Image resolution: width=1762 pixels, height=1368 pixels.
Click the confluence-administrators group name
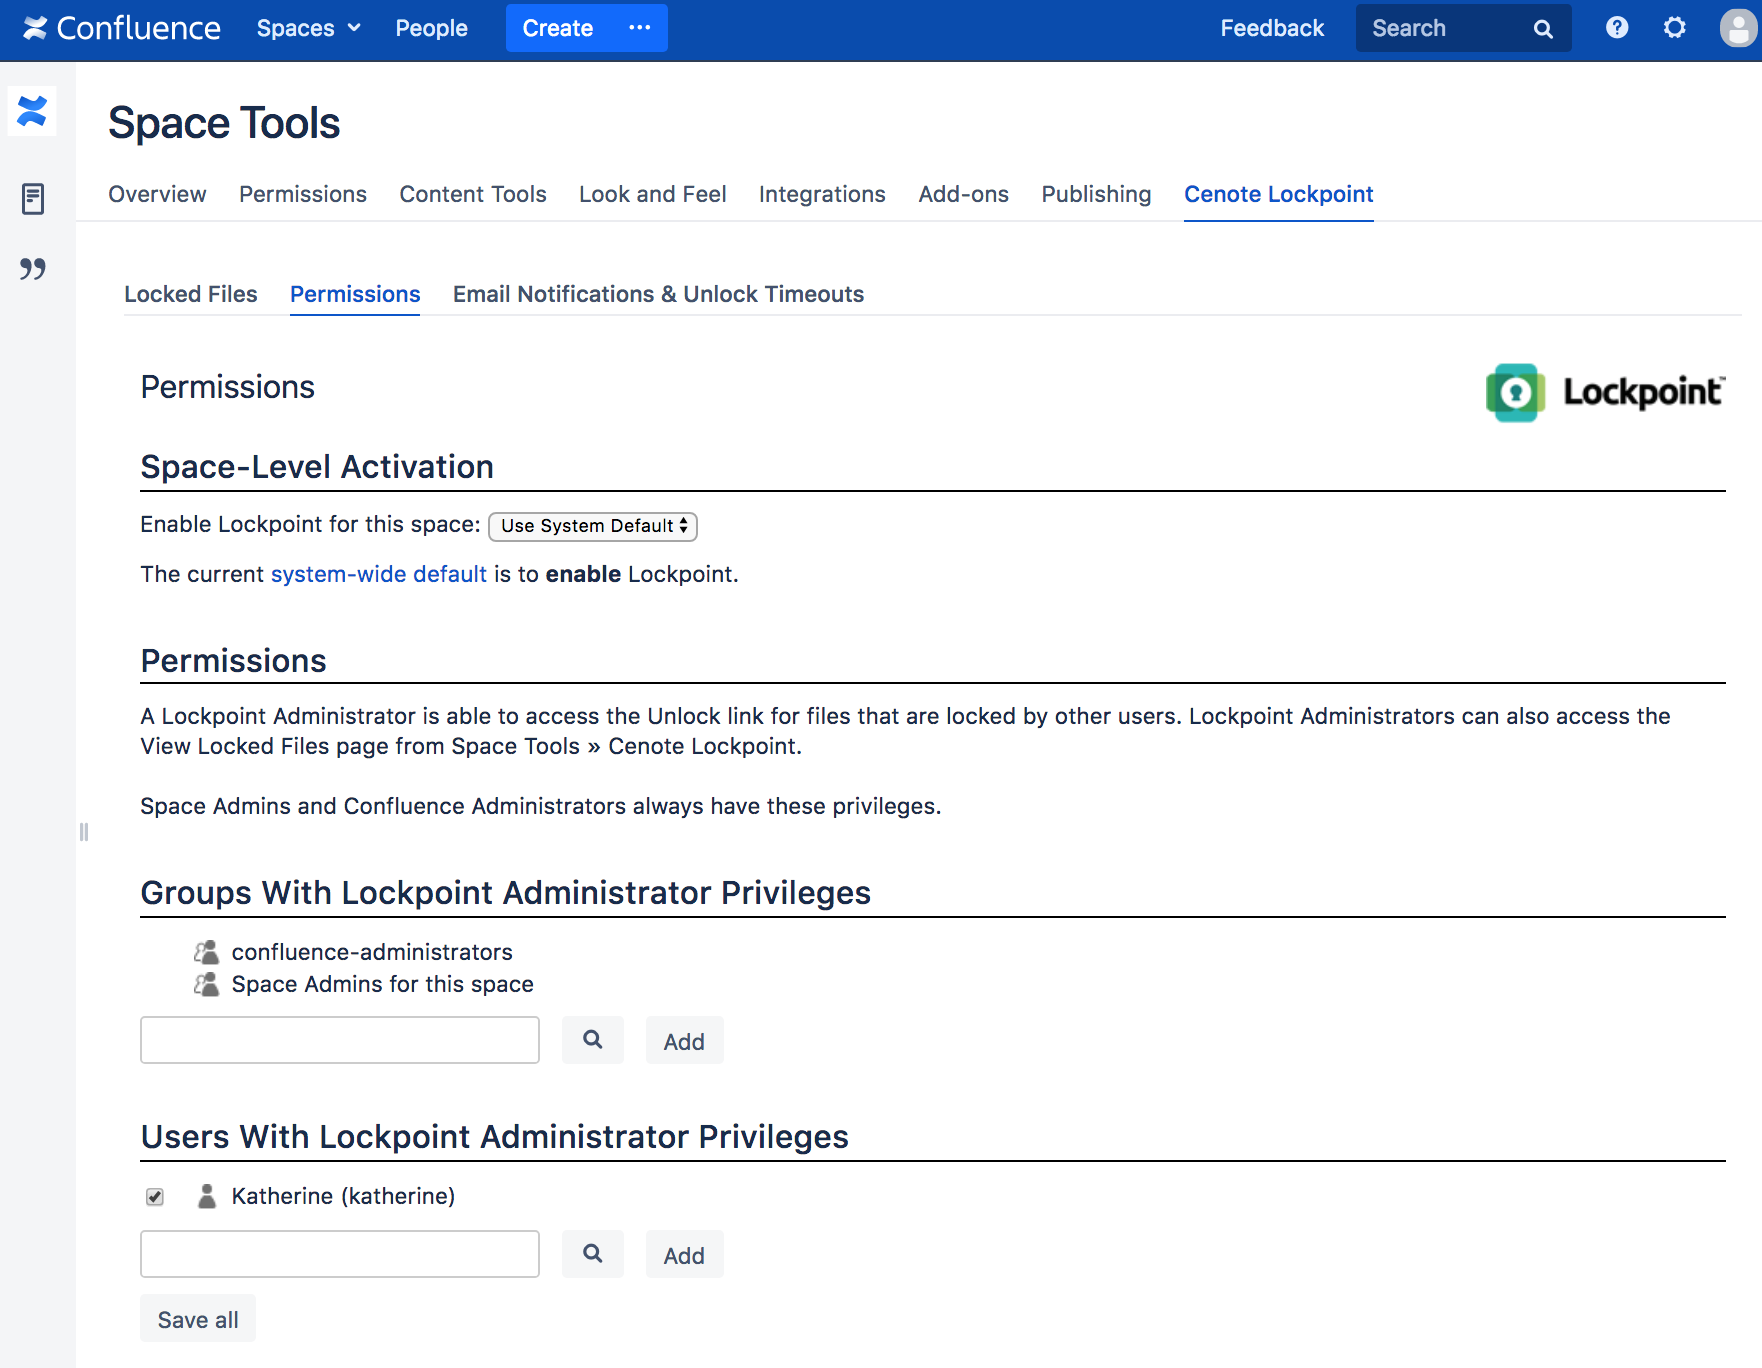coord(372,952)
